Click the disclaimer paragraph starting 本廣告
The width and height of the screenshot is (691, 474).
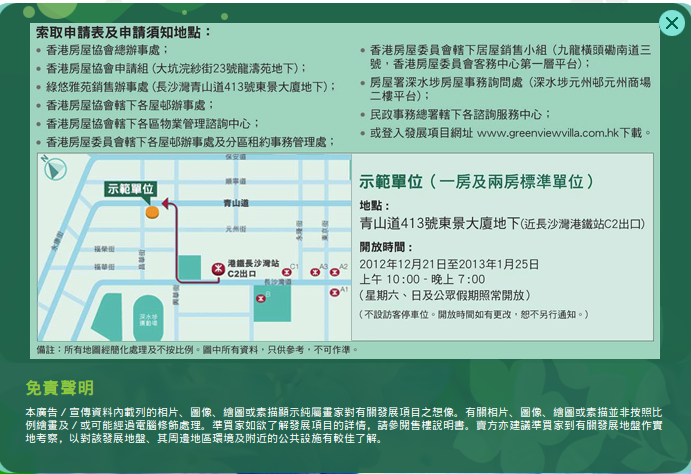(x=344, y=426)
